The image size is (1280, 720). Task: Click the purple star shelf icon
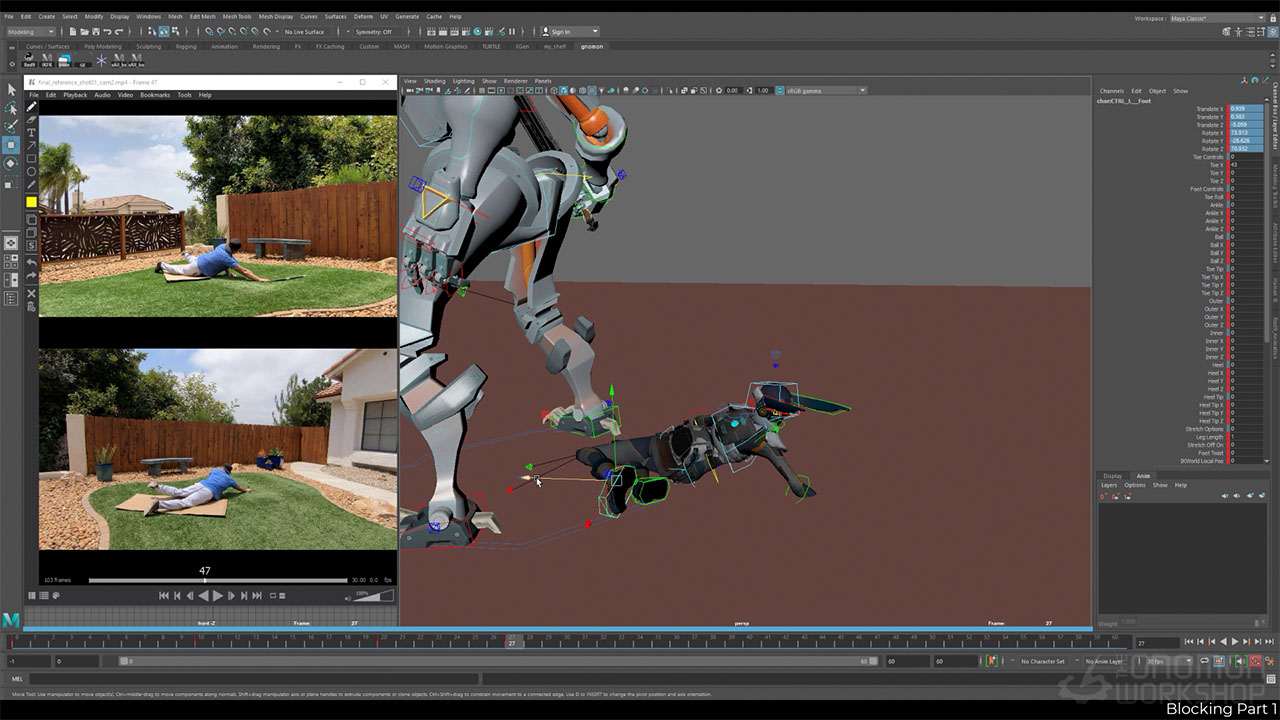[x=101, y=60]
